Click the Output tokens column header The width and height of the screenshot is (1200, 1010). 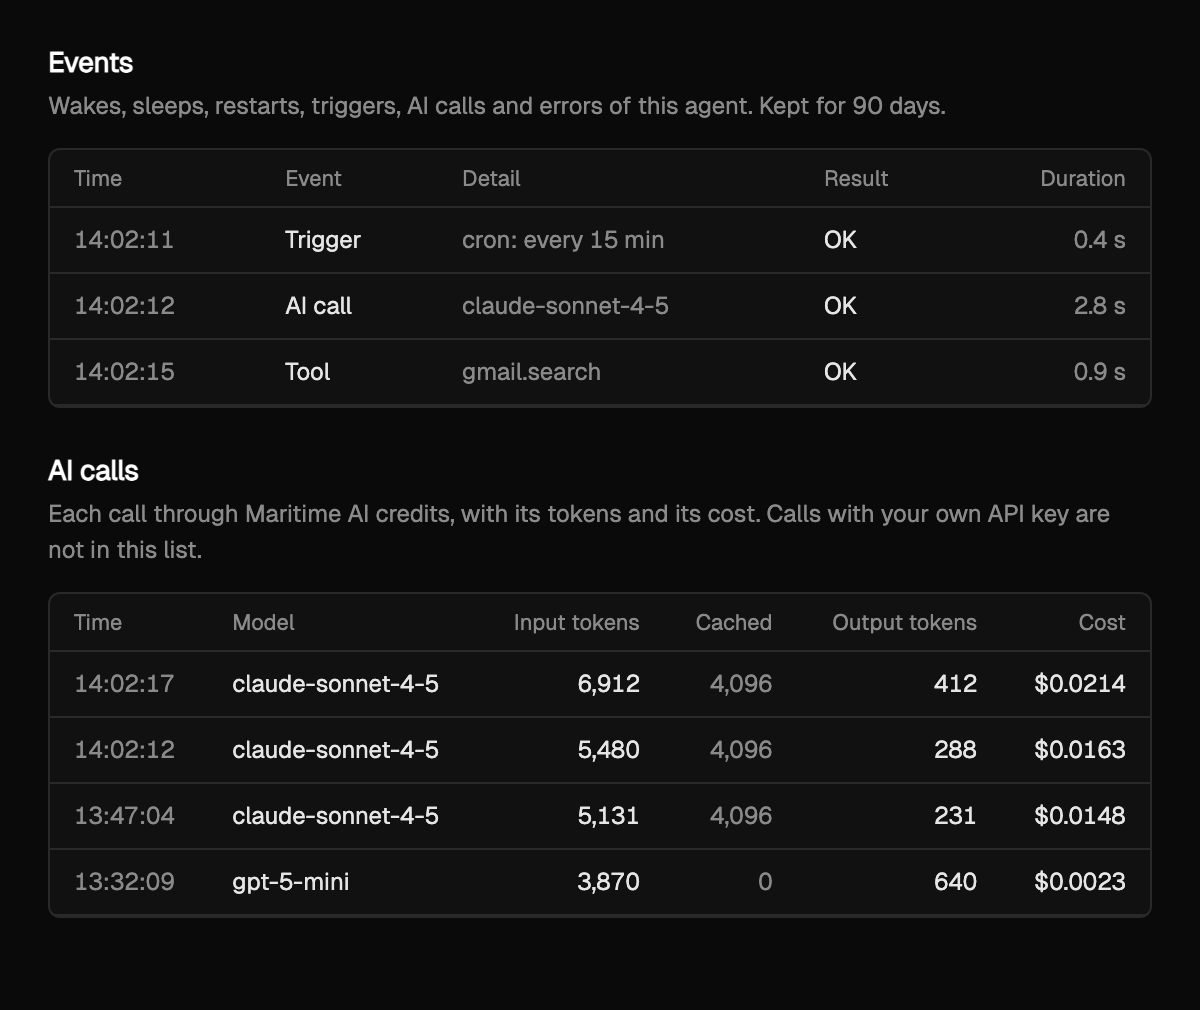pos(904,623)
